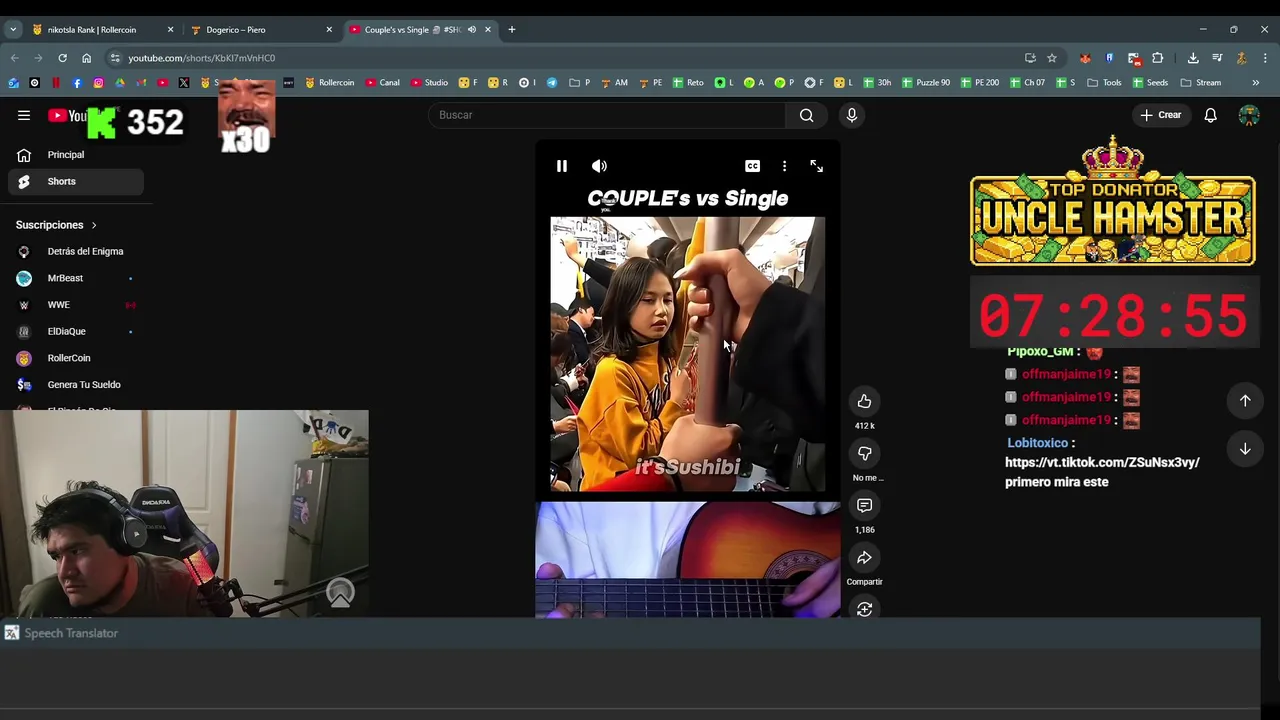Open the Netflix bookmark icon
1280x720 pixels.
tap(56, 83)
